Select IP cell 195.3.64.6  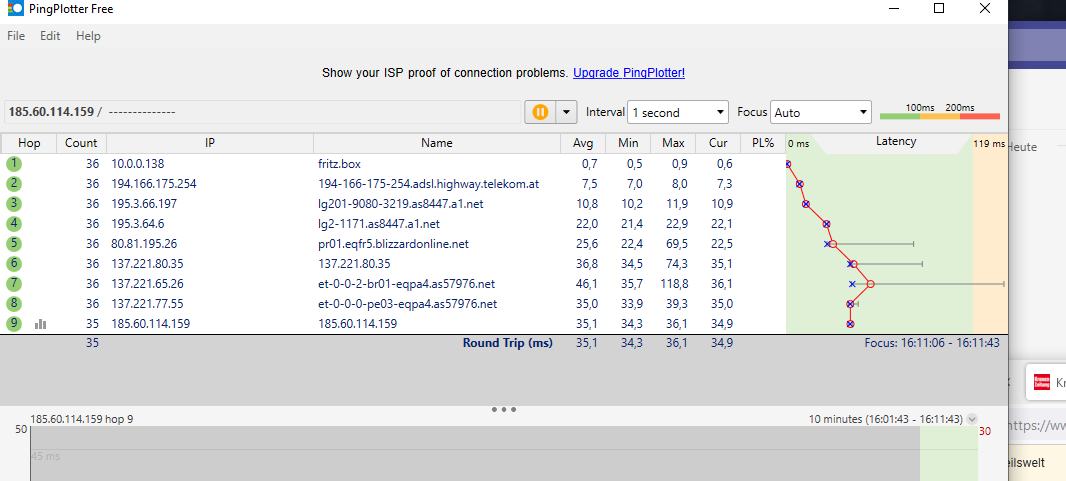pyautogui.click(x=138, y=224)
